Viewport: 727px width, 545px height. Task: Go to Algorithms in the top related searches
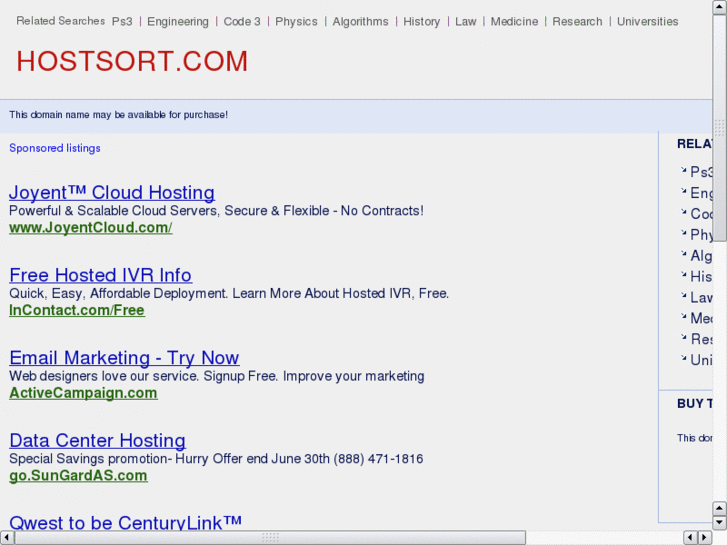(x=360, y=21)
